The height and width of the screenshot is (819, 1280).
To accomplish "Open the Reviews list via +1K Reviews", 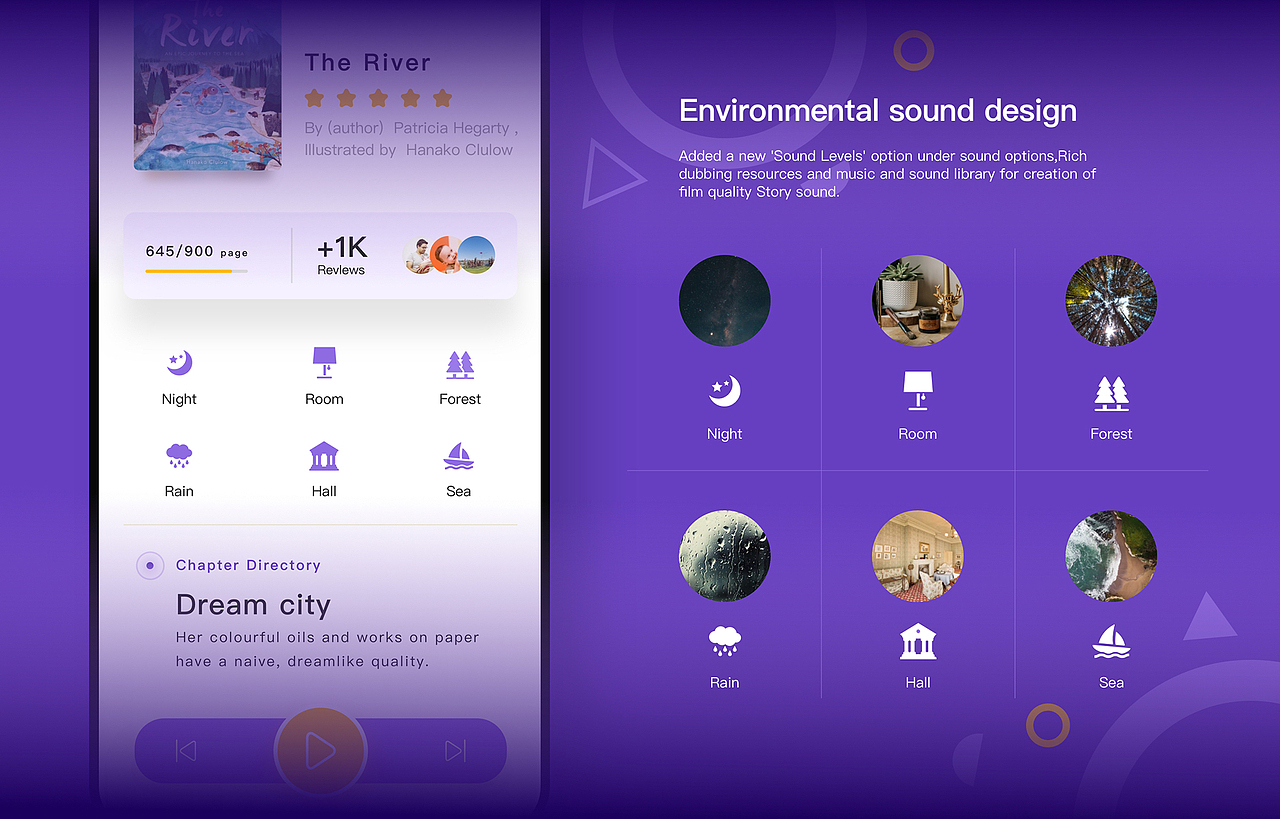I will pos(342,255).
